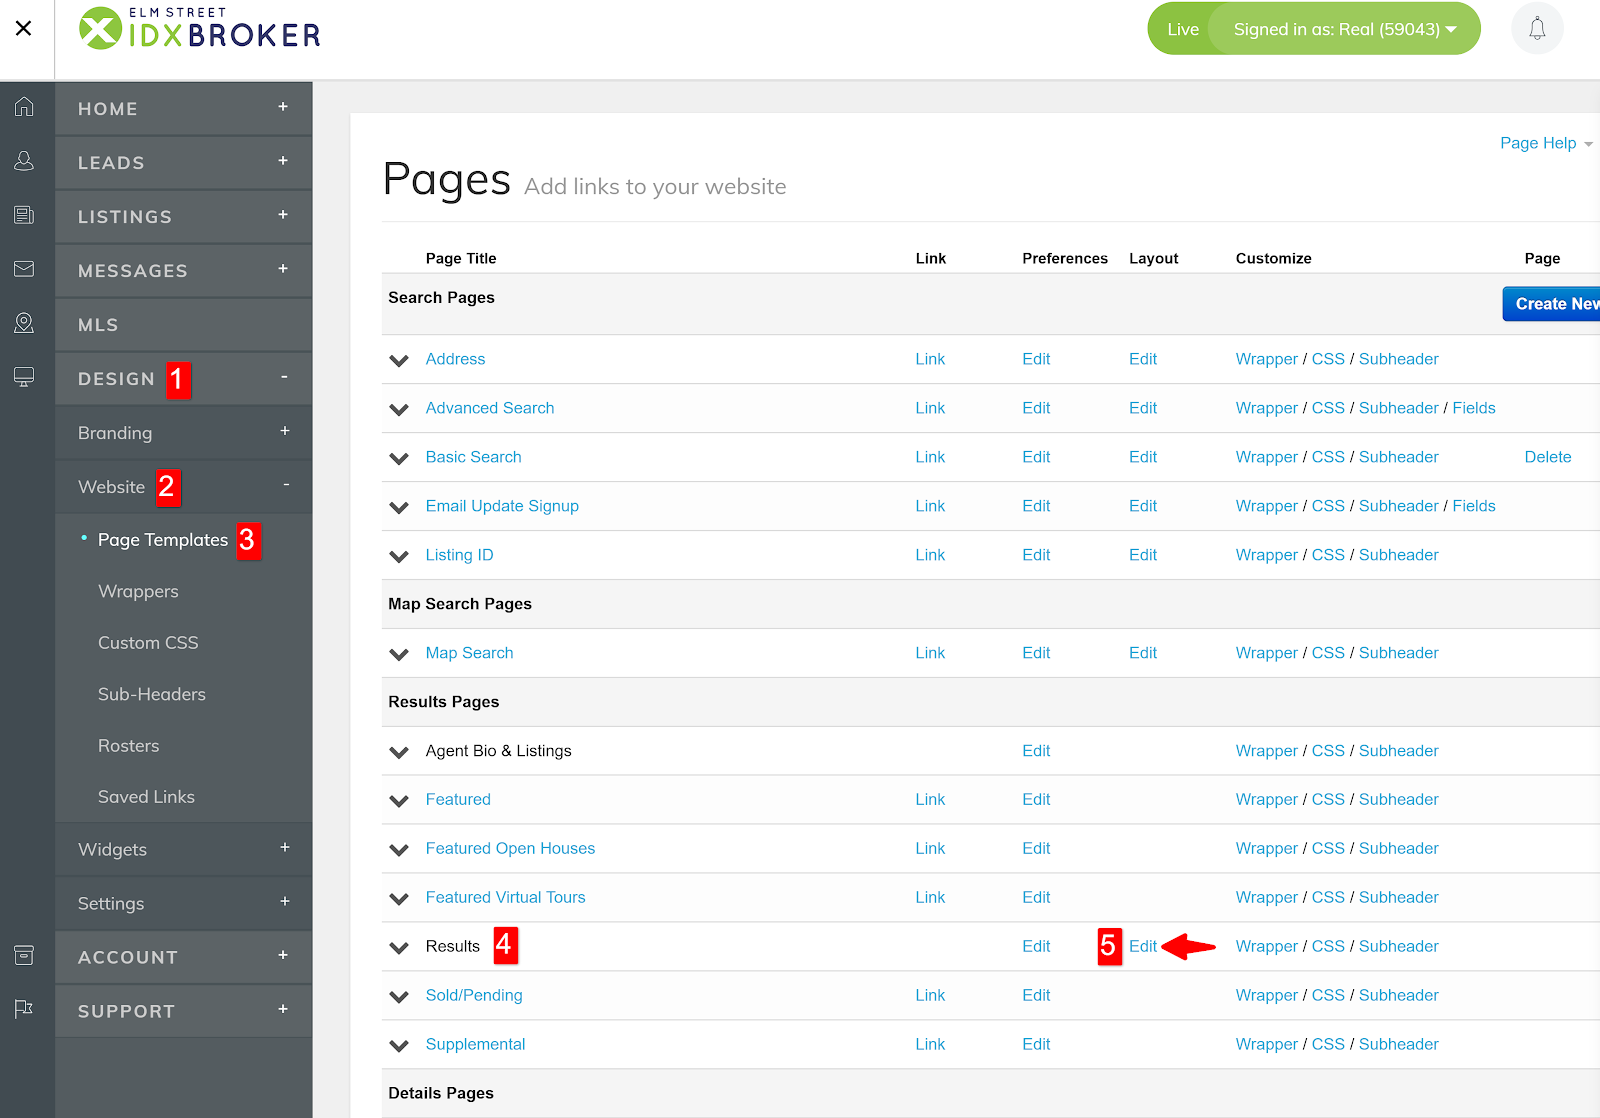Viewport: 1600px width, 1118px height.
Task: Expand the MESSAGES menu plus icon
Action: click(283, 269)
